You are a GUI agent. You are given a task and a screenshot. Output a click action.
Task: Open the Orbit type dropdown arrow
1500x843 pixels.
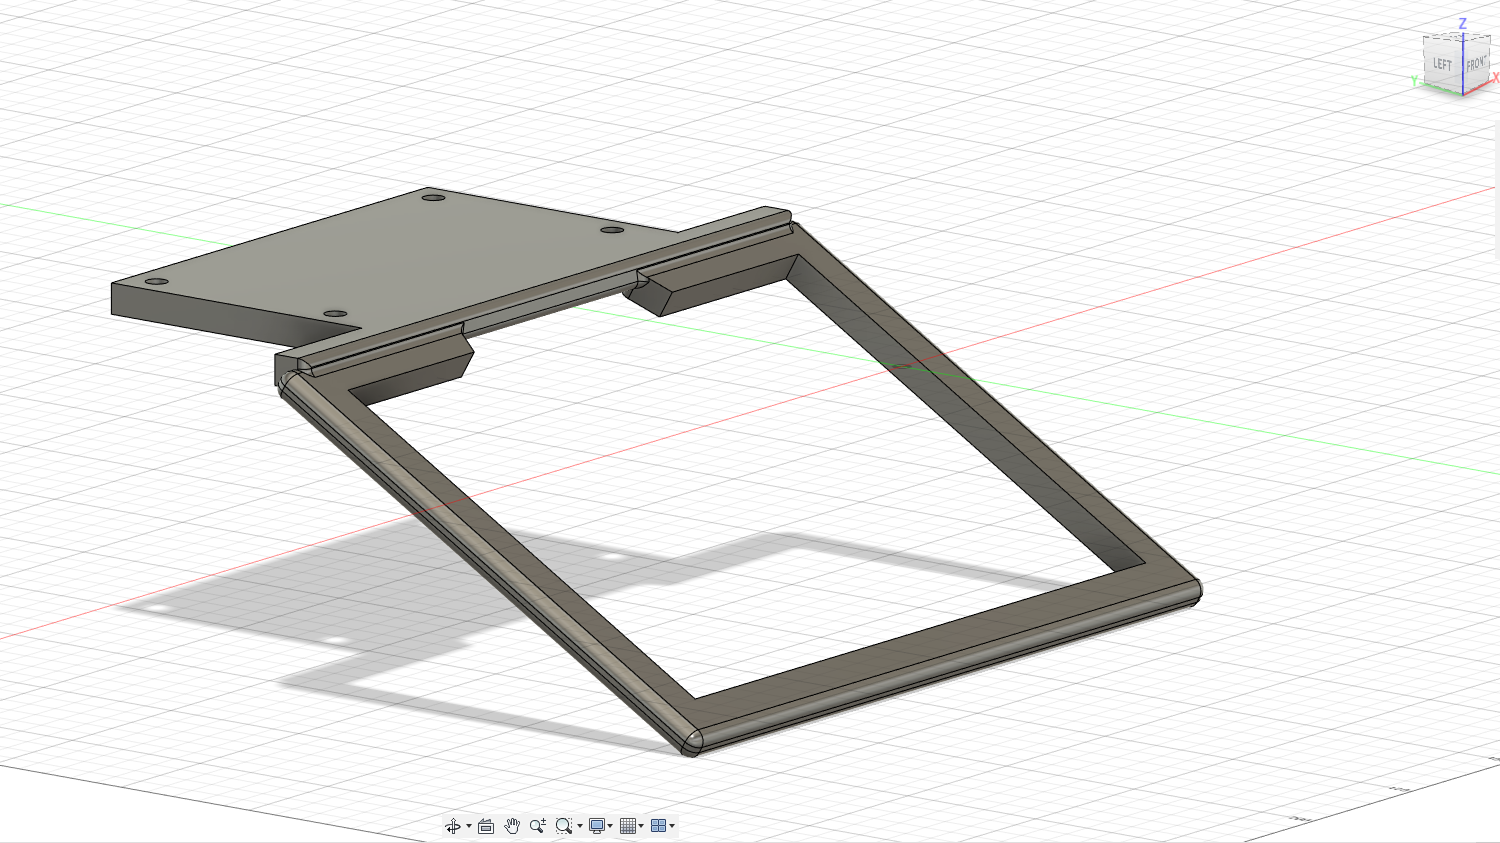point(468,826)
